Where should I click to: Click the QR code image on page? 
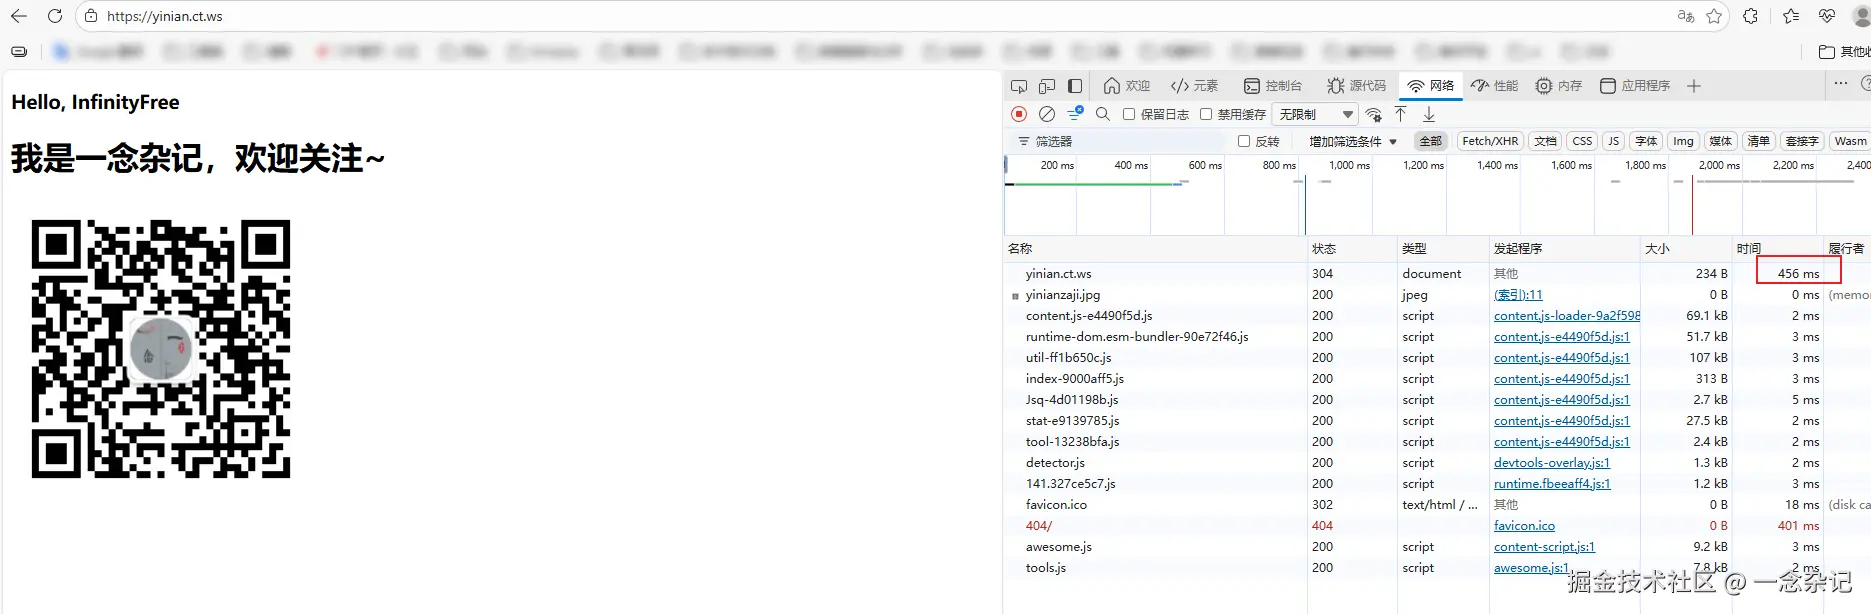pos(161,349)
